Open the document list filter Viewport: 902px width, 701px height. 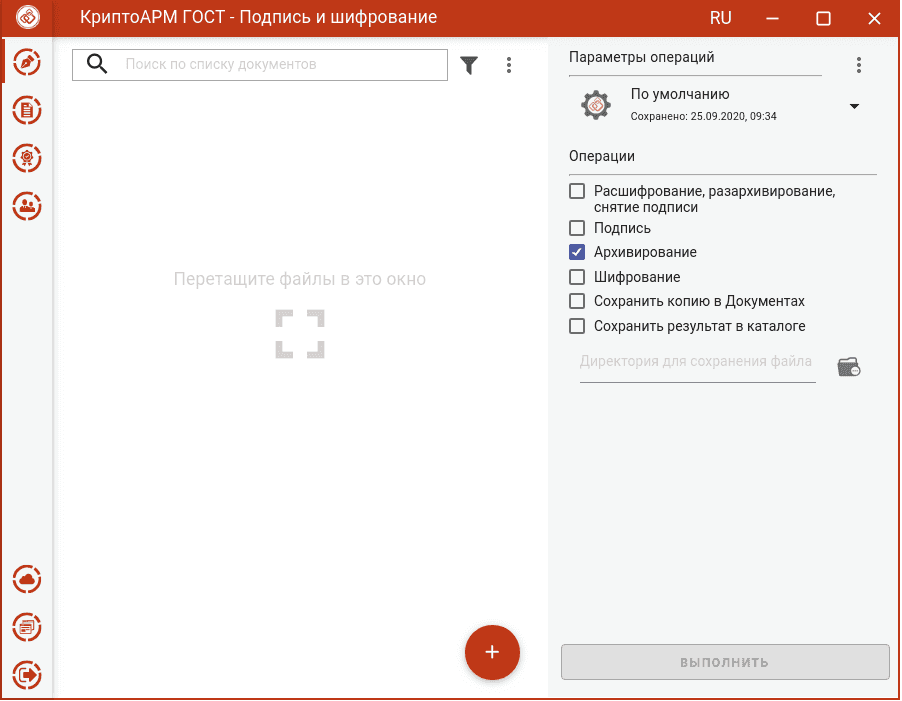pyautogui.click(x=469, y=65)
